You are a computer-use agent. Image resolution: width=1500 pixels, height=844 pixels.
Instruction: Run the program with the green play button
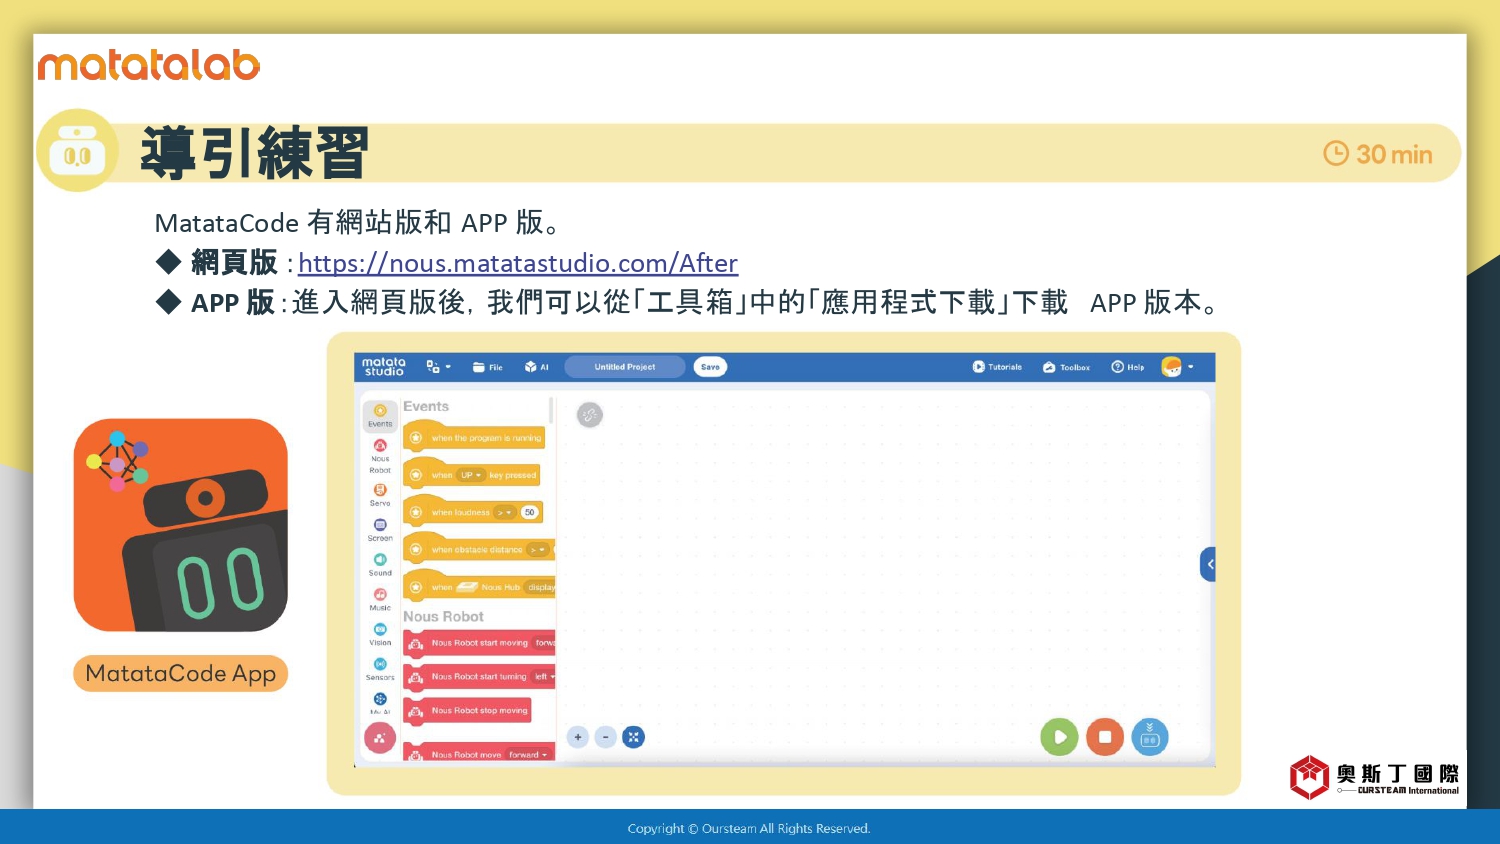point(1059,737)
